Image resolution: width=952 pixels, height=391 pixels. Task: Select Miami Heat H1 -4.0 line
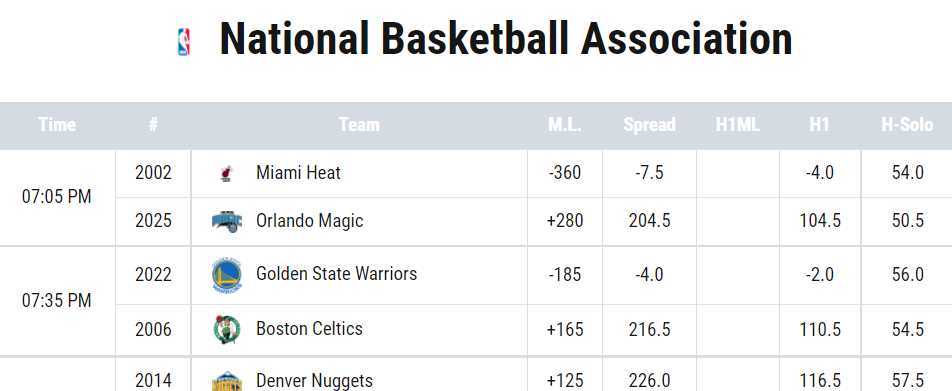[x=819, y=173]
